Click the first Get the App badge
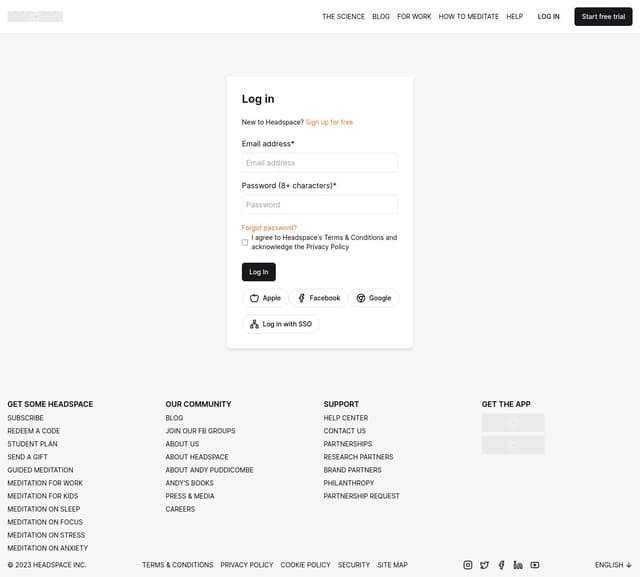 [x=513, y=423]
